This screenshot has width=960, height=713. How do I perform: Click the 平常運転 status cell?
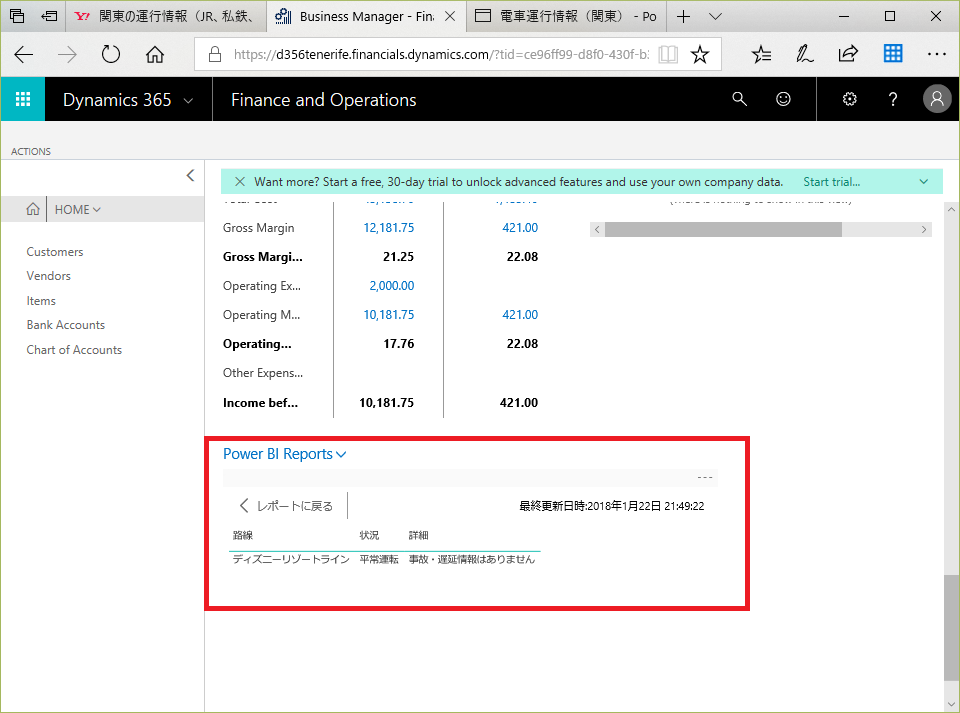click(x=379, y=559)
